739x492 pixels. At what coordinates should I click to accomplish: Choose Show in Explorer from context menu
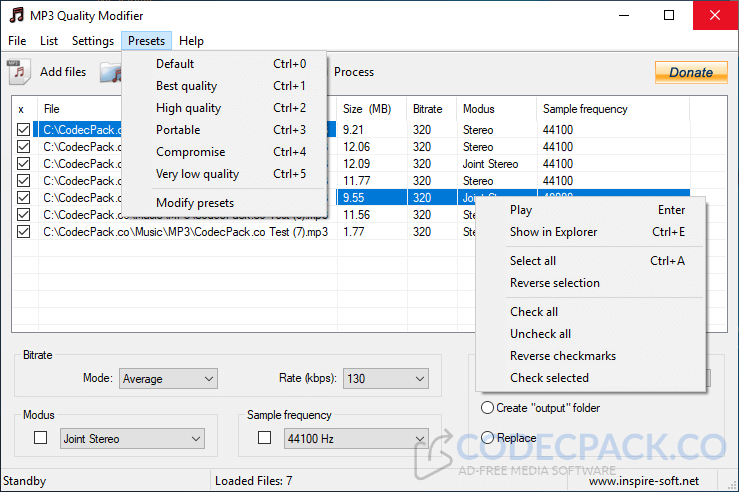[591, 232]
